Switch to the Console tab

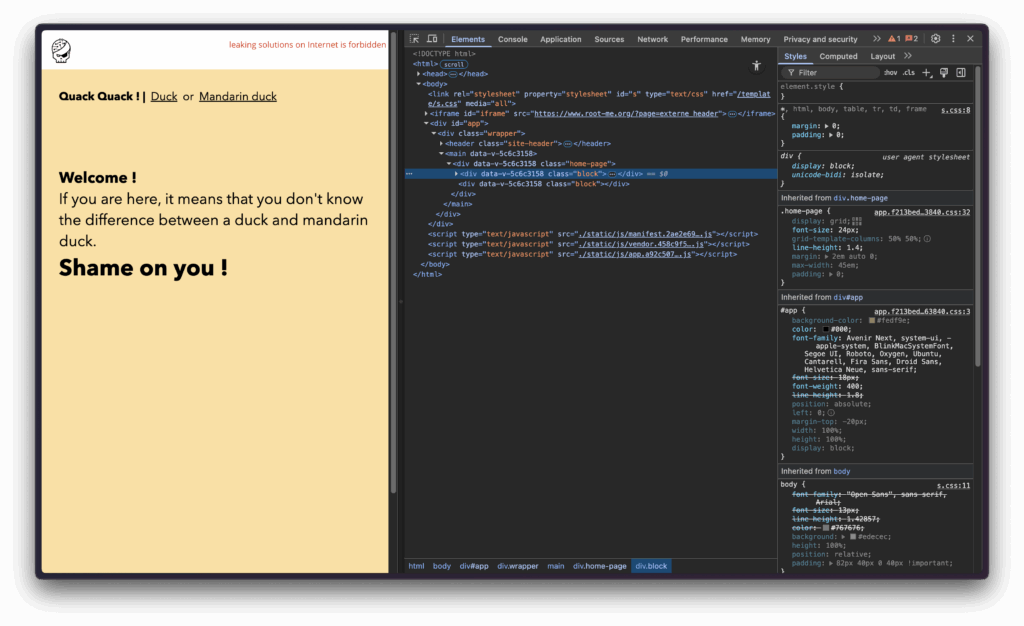[513, 39]
